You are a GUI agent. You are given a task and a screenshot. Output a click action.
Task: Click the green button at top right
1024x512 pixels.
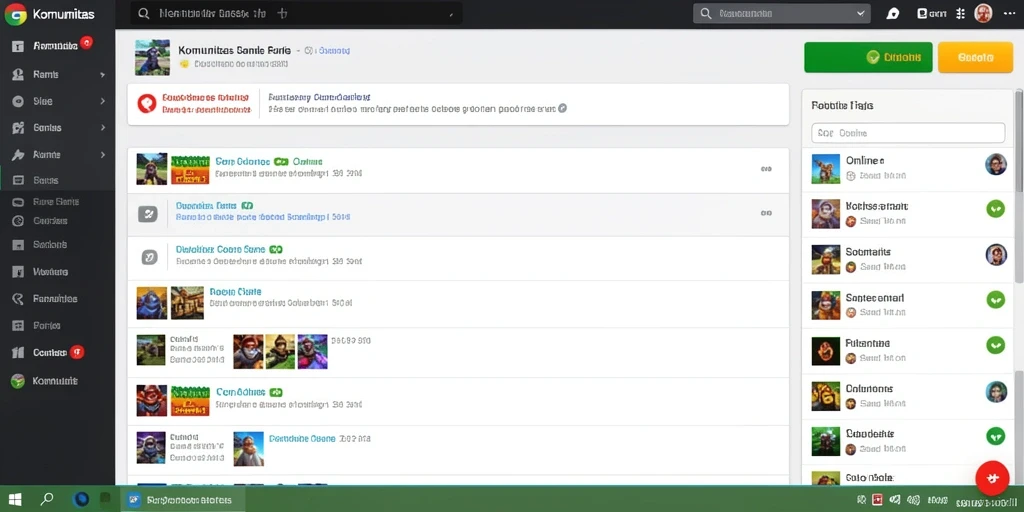[x=868, y=57]
